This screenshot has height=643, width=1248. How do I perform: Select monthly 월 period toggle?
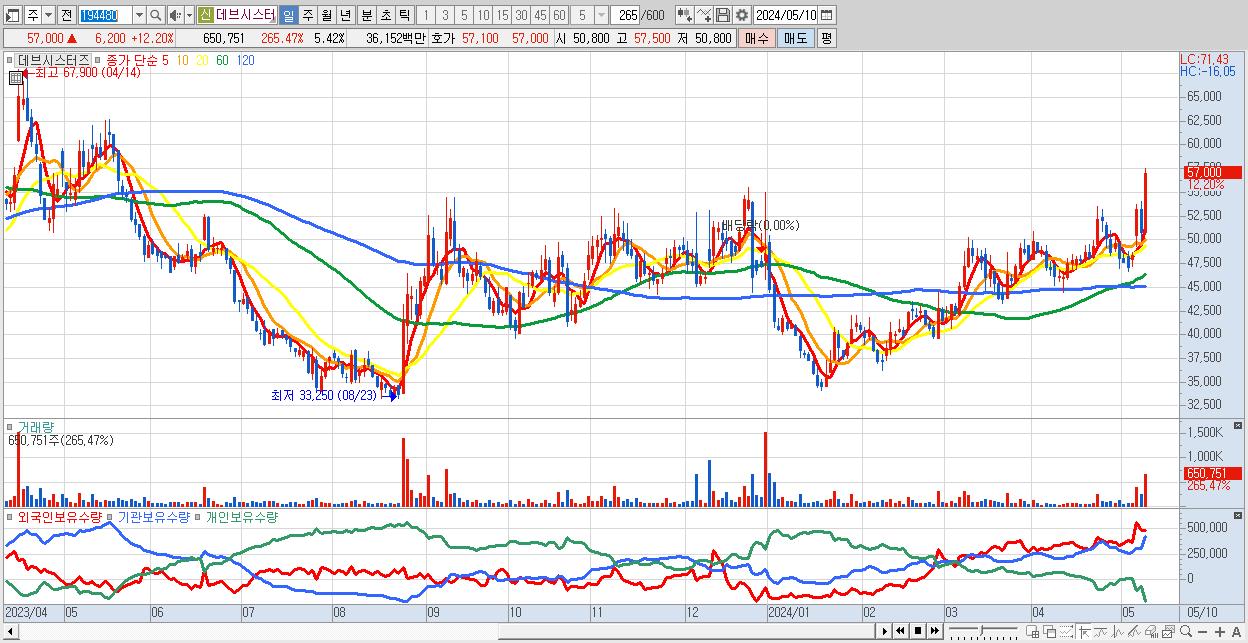[326, 15]
